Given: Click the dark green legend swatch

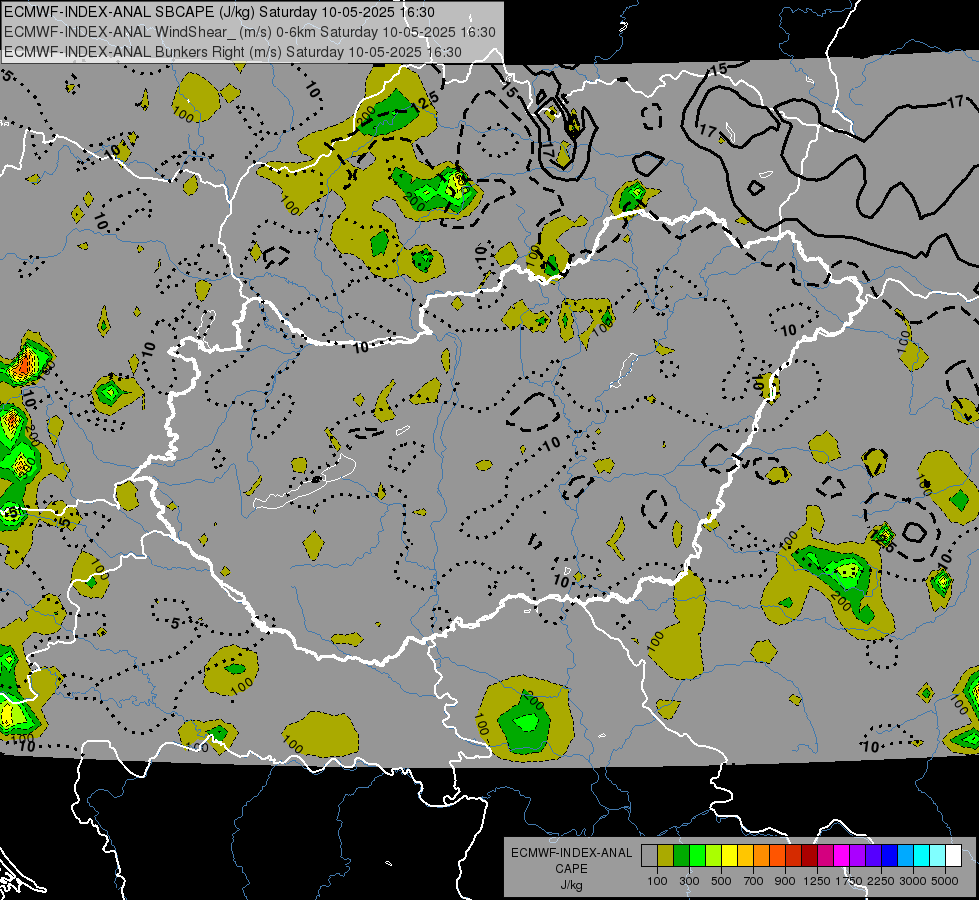Looking at the screenshot, I should click(681, 856).
